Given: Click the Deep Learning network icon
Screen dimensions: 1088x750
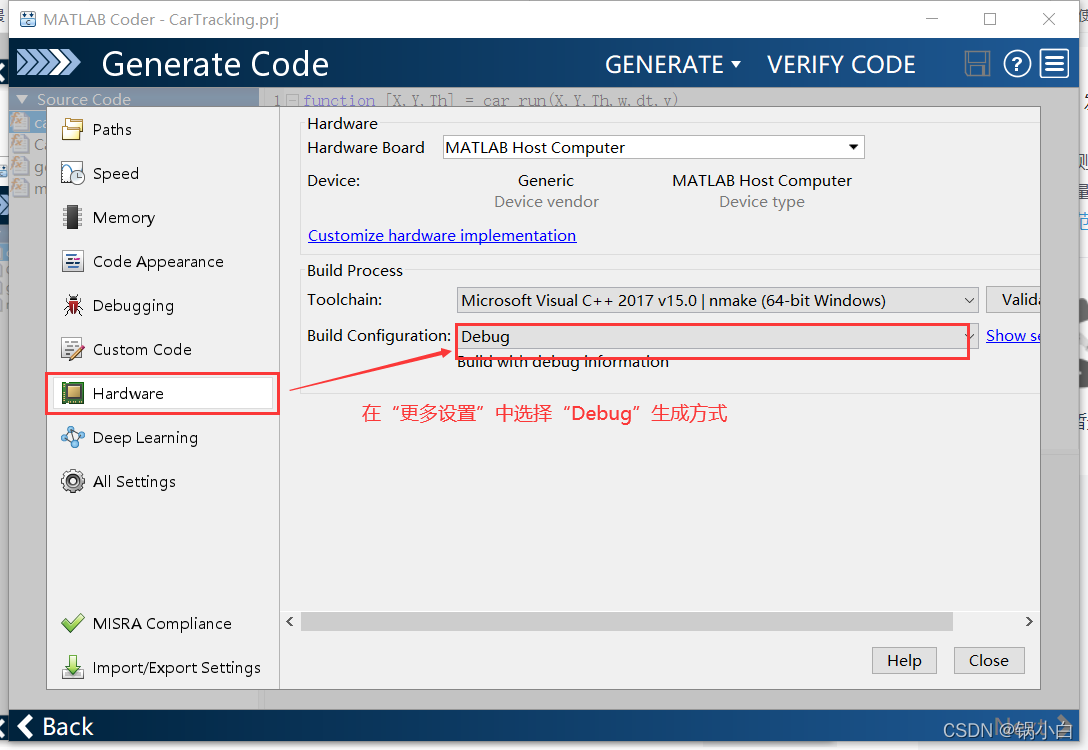Looking at the screenshot, I should (72, 437).
